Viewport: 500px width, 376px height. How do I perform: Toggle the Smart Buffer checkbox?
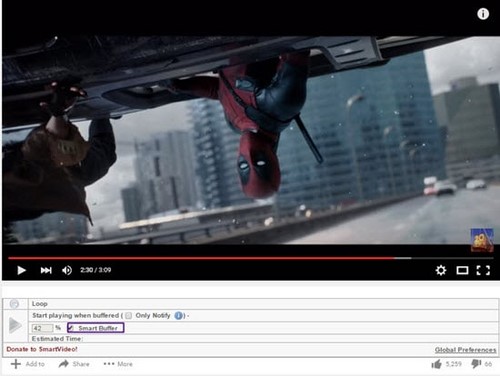pyautogui.click(x=71, y=328)
